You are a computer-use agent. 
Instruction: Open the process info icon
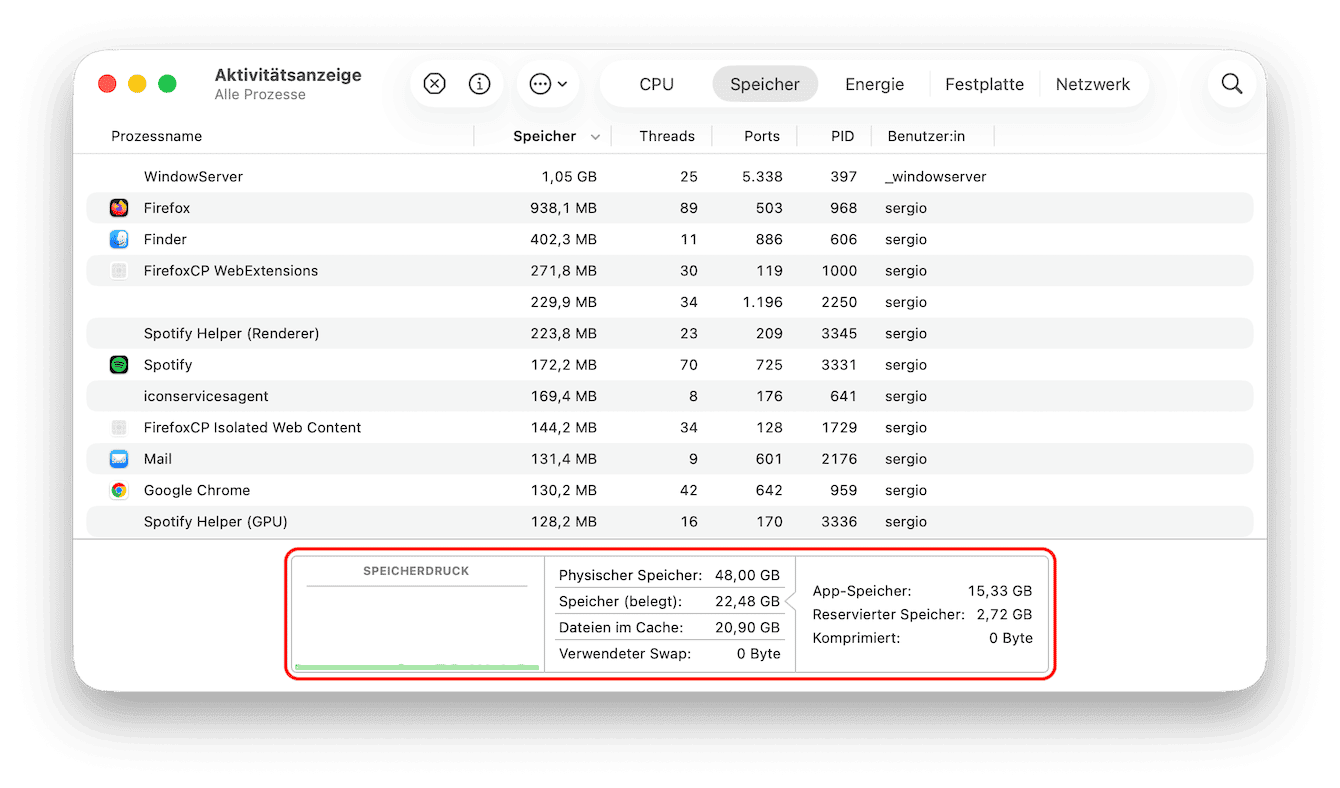(x=480, y=84)
